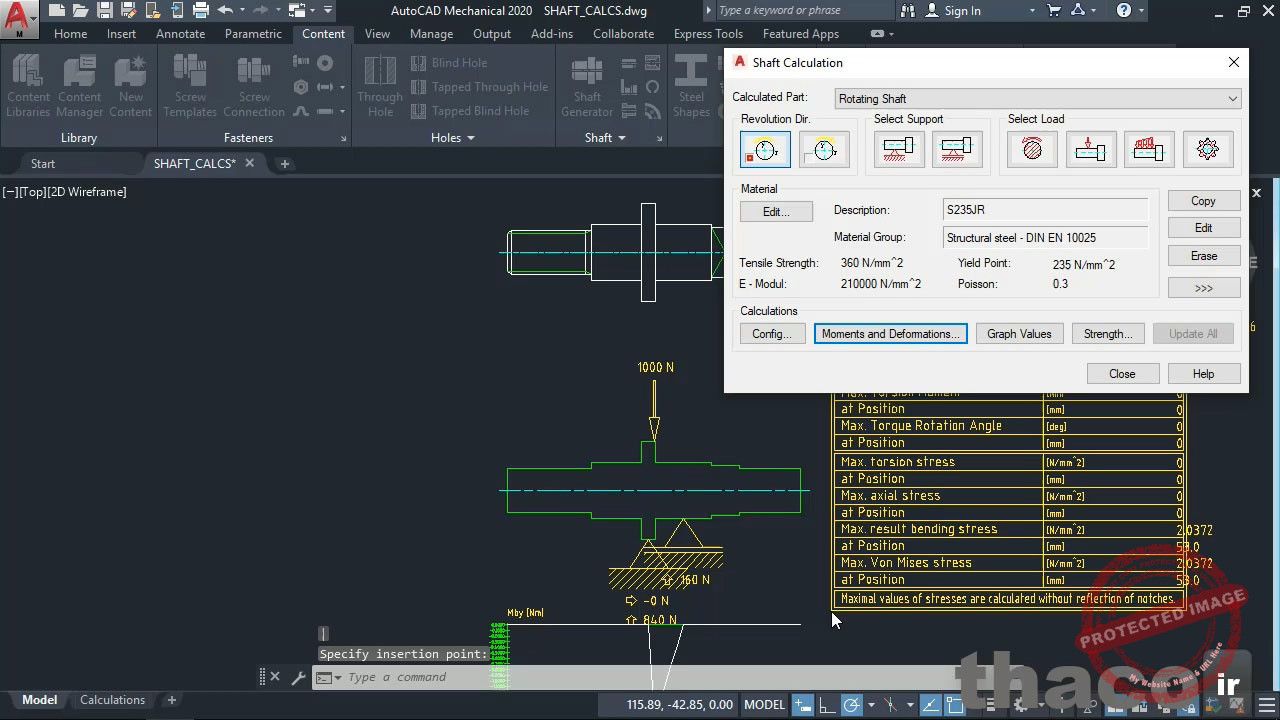Open the Help dropdown arrow in title bar

(x=1141, y=11)
